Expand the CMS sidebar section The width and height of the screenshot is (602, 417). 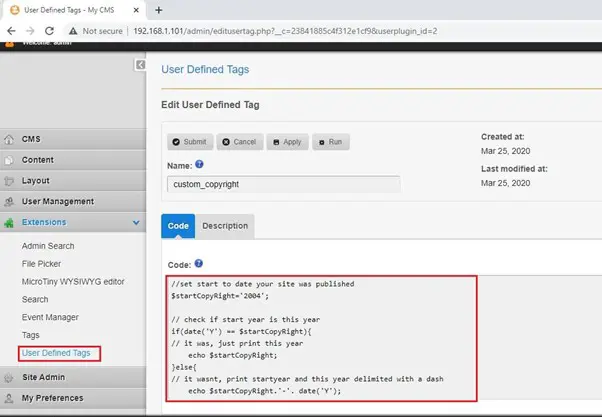30,139
